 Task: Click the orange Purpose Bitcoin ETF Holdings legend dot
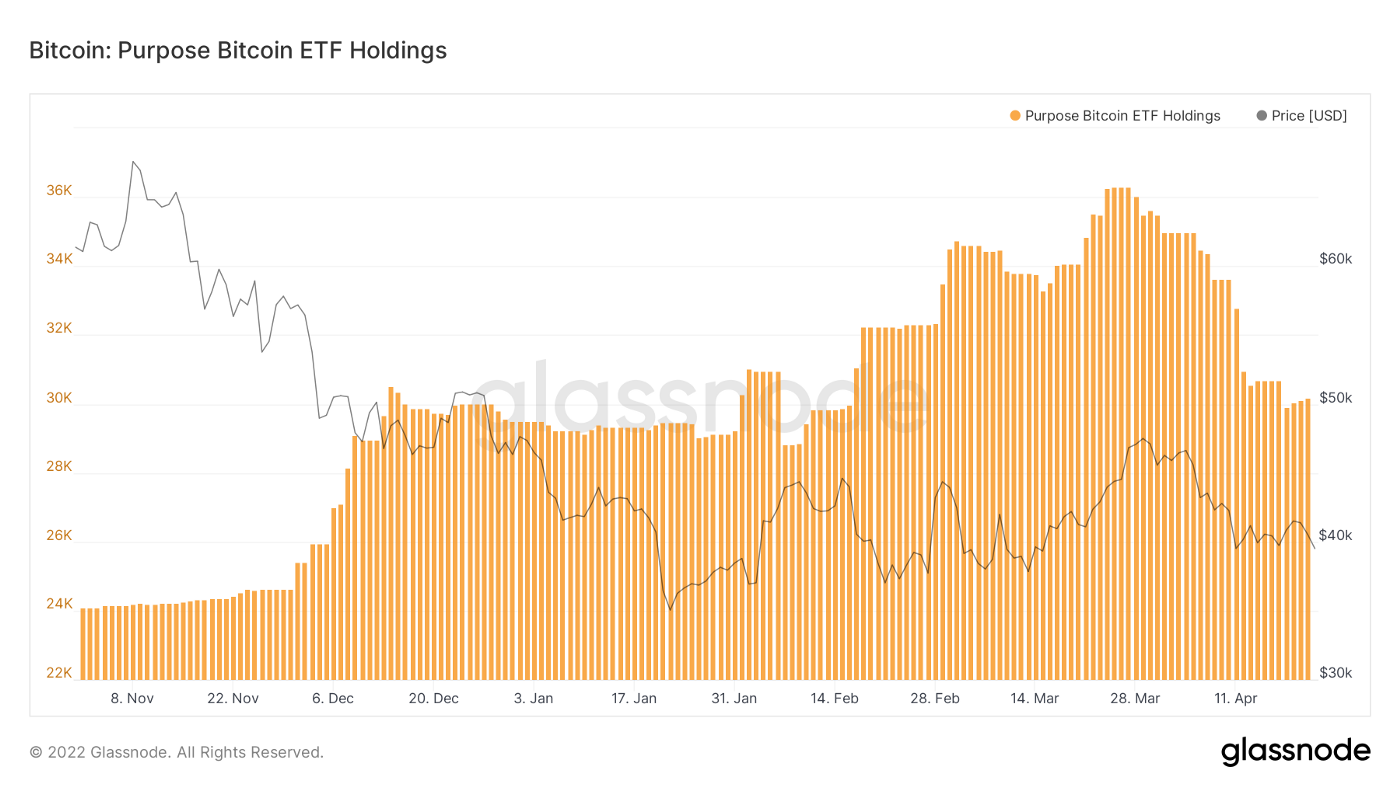[1015, 116]
